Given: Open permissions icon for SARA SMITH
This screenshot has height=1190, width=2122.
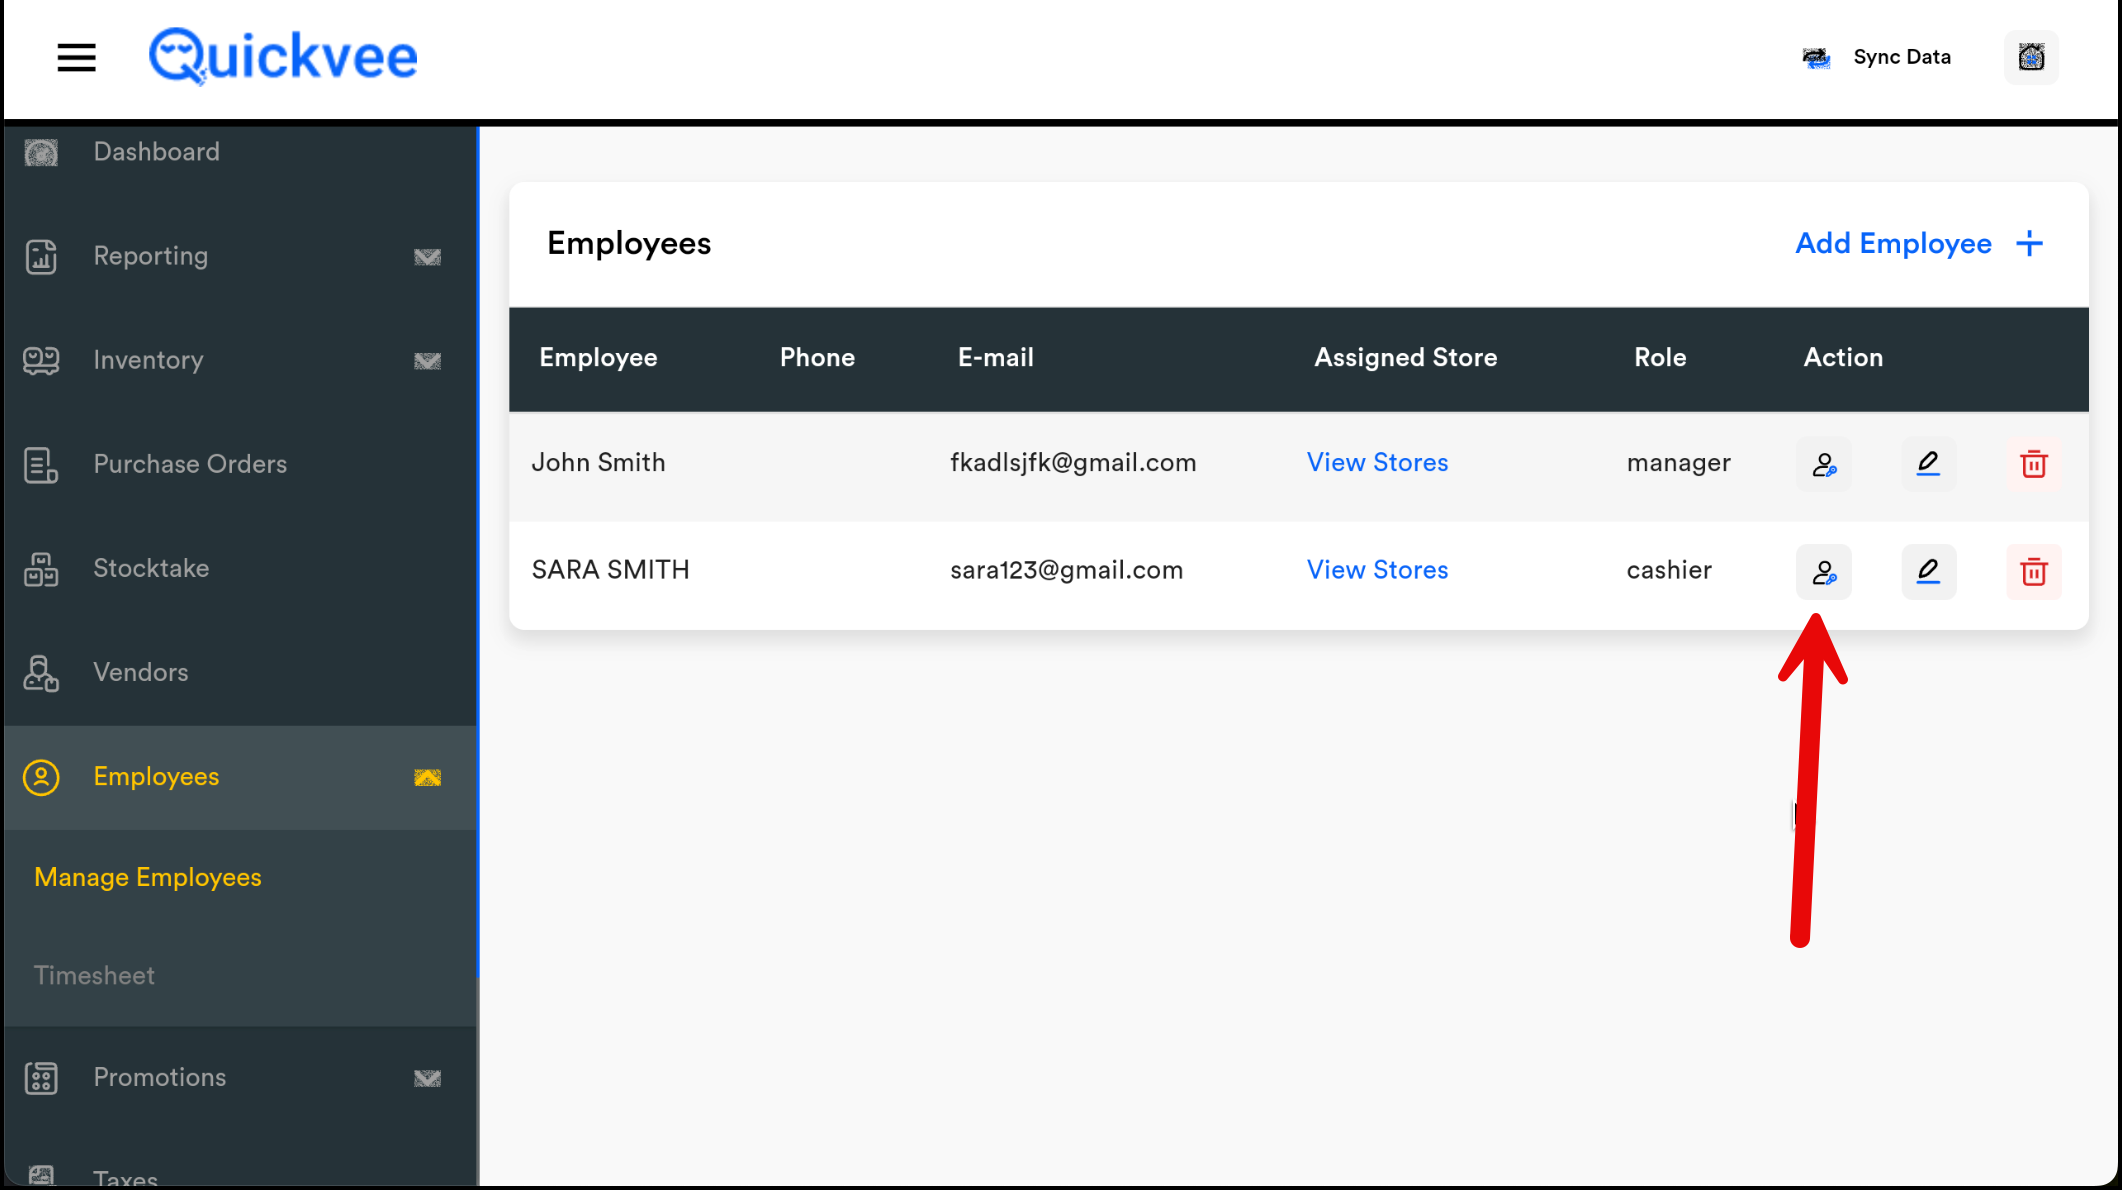Looking at the screenshot, I should tap(1823, 572).
